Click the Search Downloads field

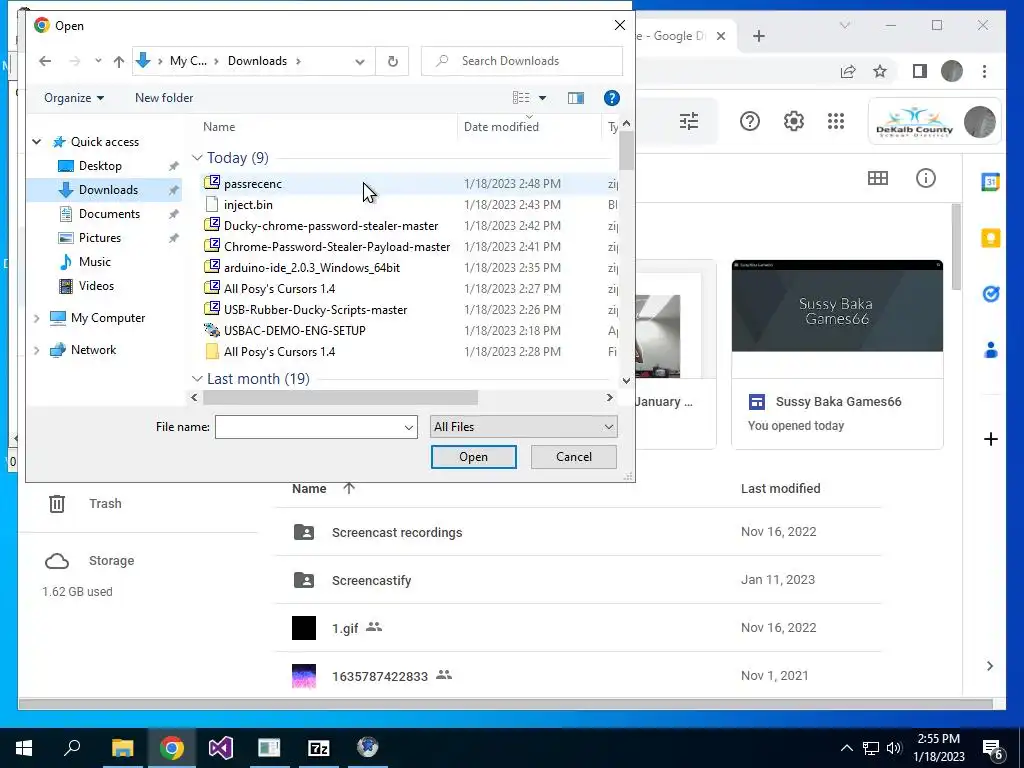522,61
